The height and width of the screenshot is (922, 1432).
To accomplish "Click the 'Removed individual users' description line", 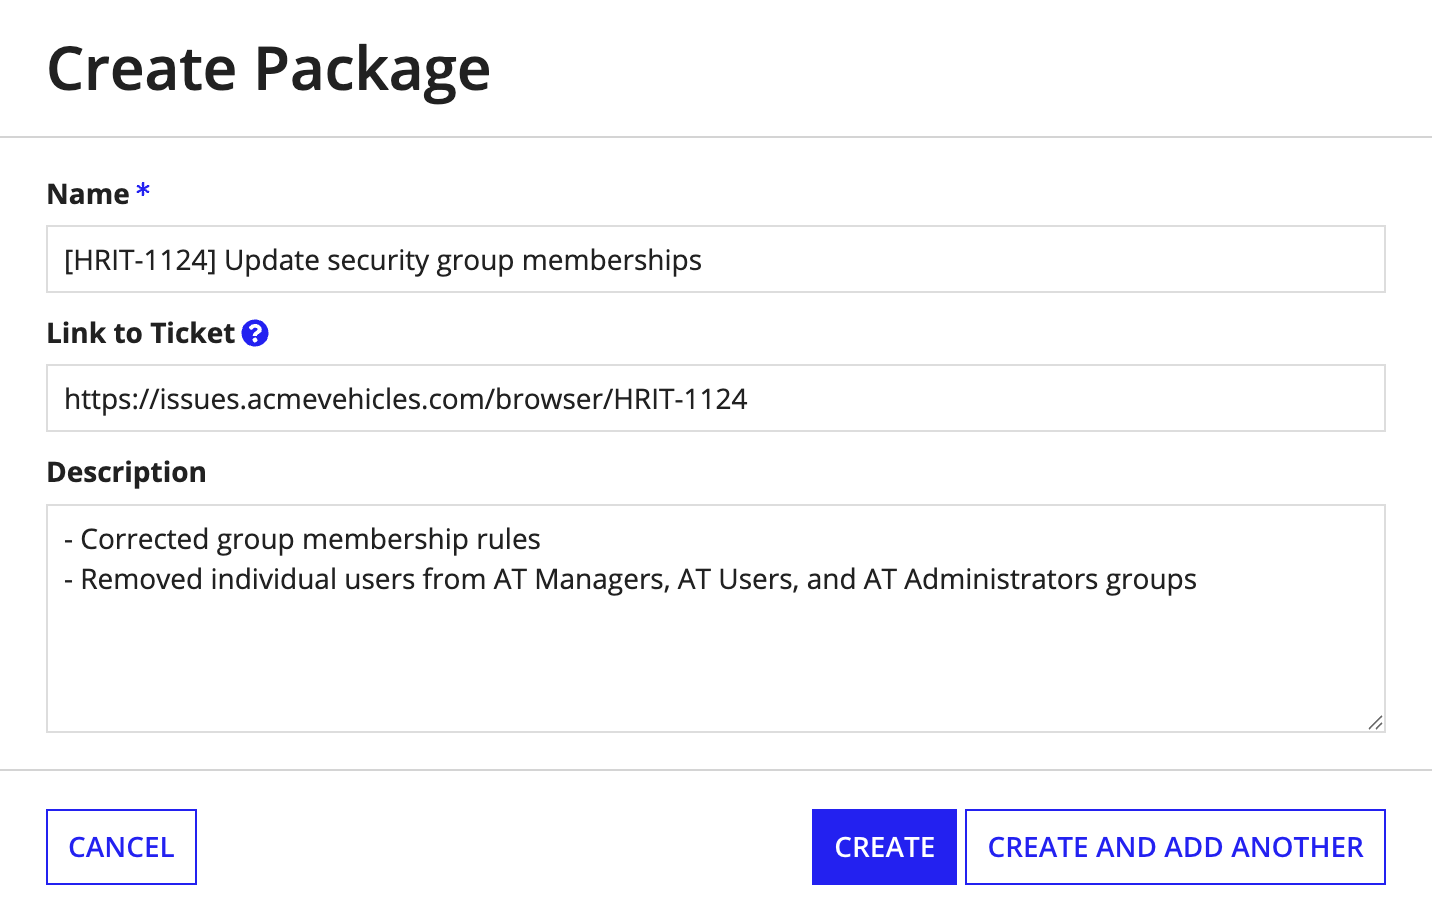I will [630, 579].
